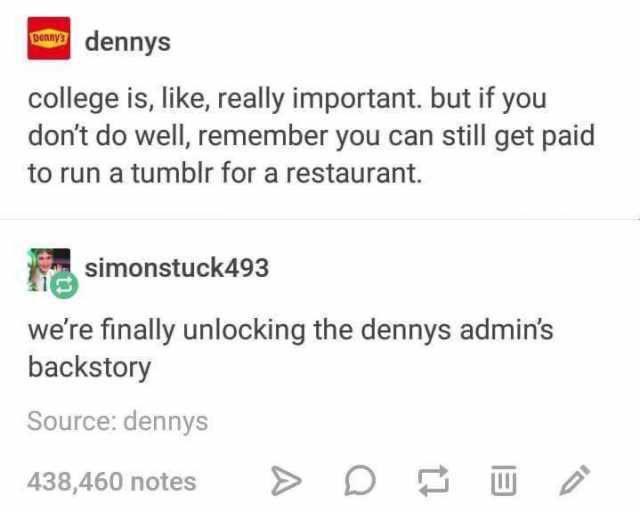
Task: Click the word 'notes' beside the count
Action: click(x=164, y=482)
